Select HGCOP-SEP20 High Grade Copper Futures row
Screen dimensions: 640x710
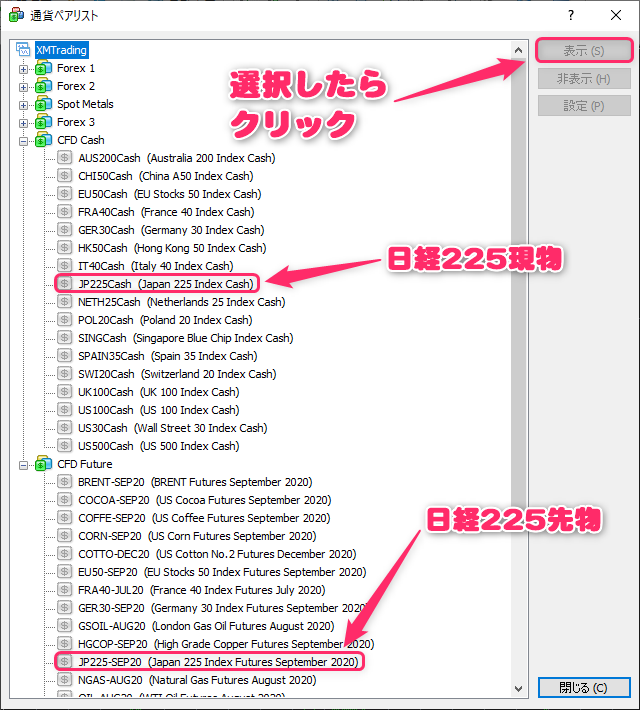(x=226, y=644)
